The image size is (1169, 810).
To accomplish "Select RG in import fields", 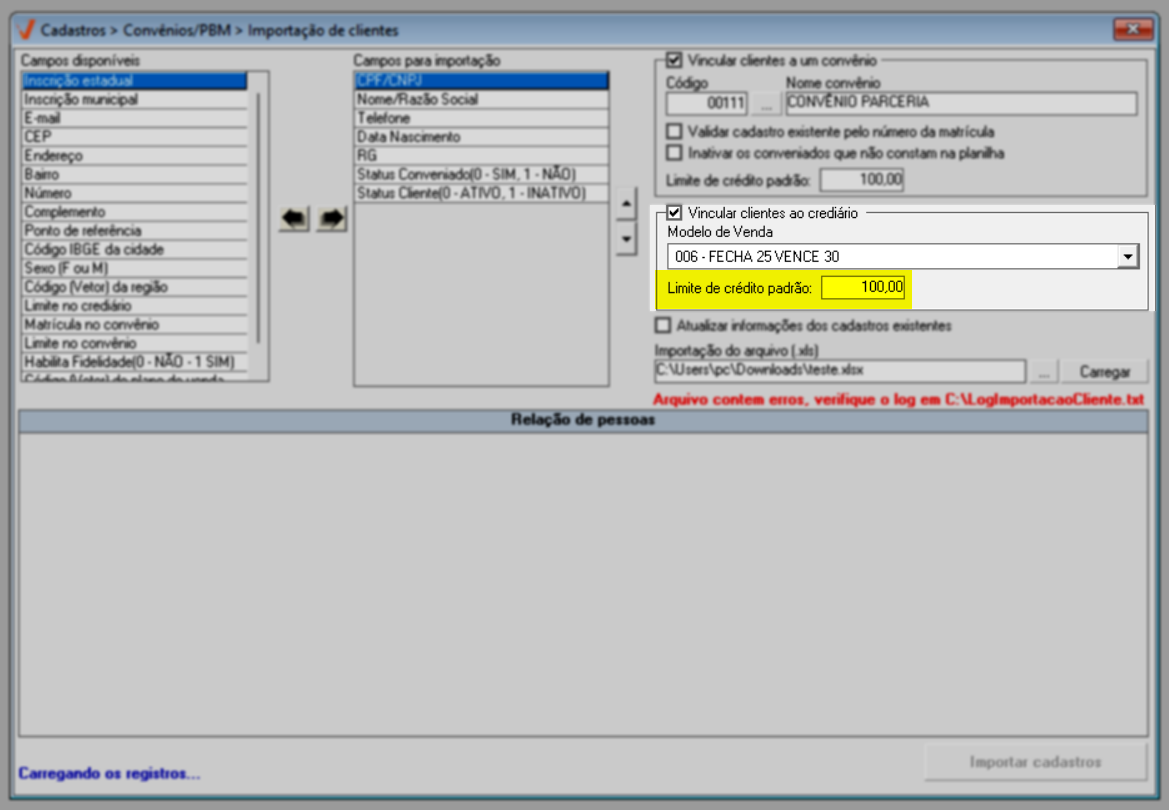I will point(482,155).
